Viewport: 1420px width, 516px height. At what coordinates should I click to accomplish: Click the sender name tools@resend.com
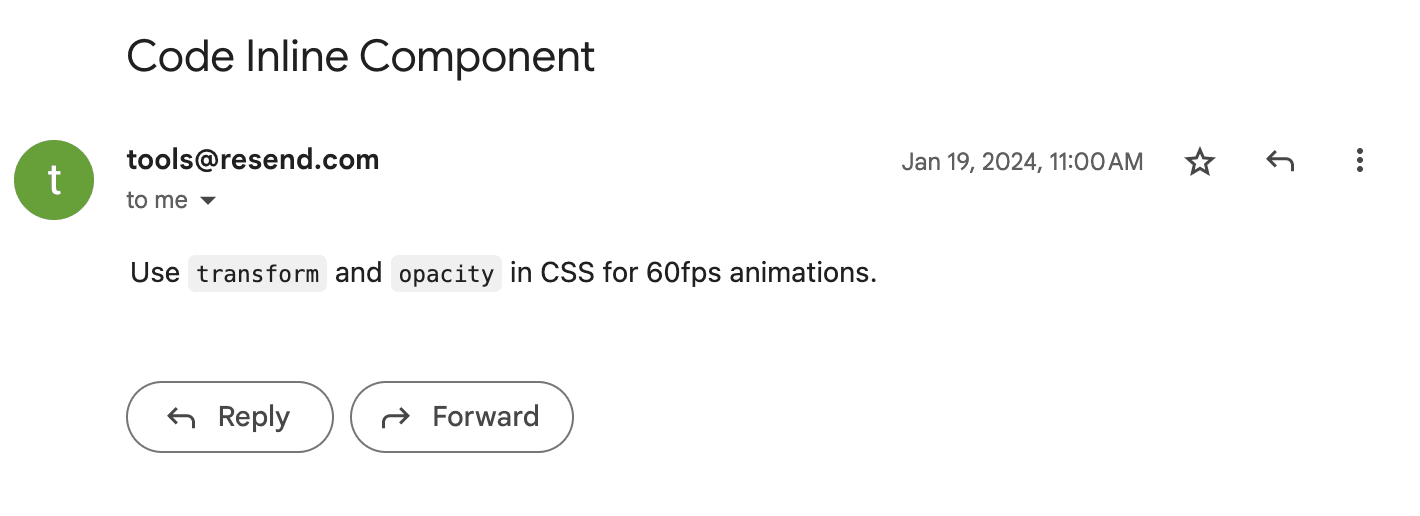coord(253,159)
